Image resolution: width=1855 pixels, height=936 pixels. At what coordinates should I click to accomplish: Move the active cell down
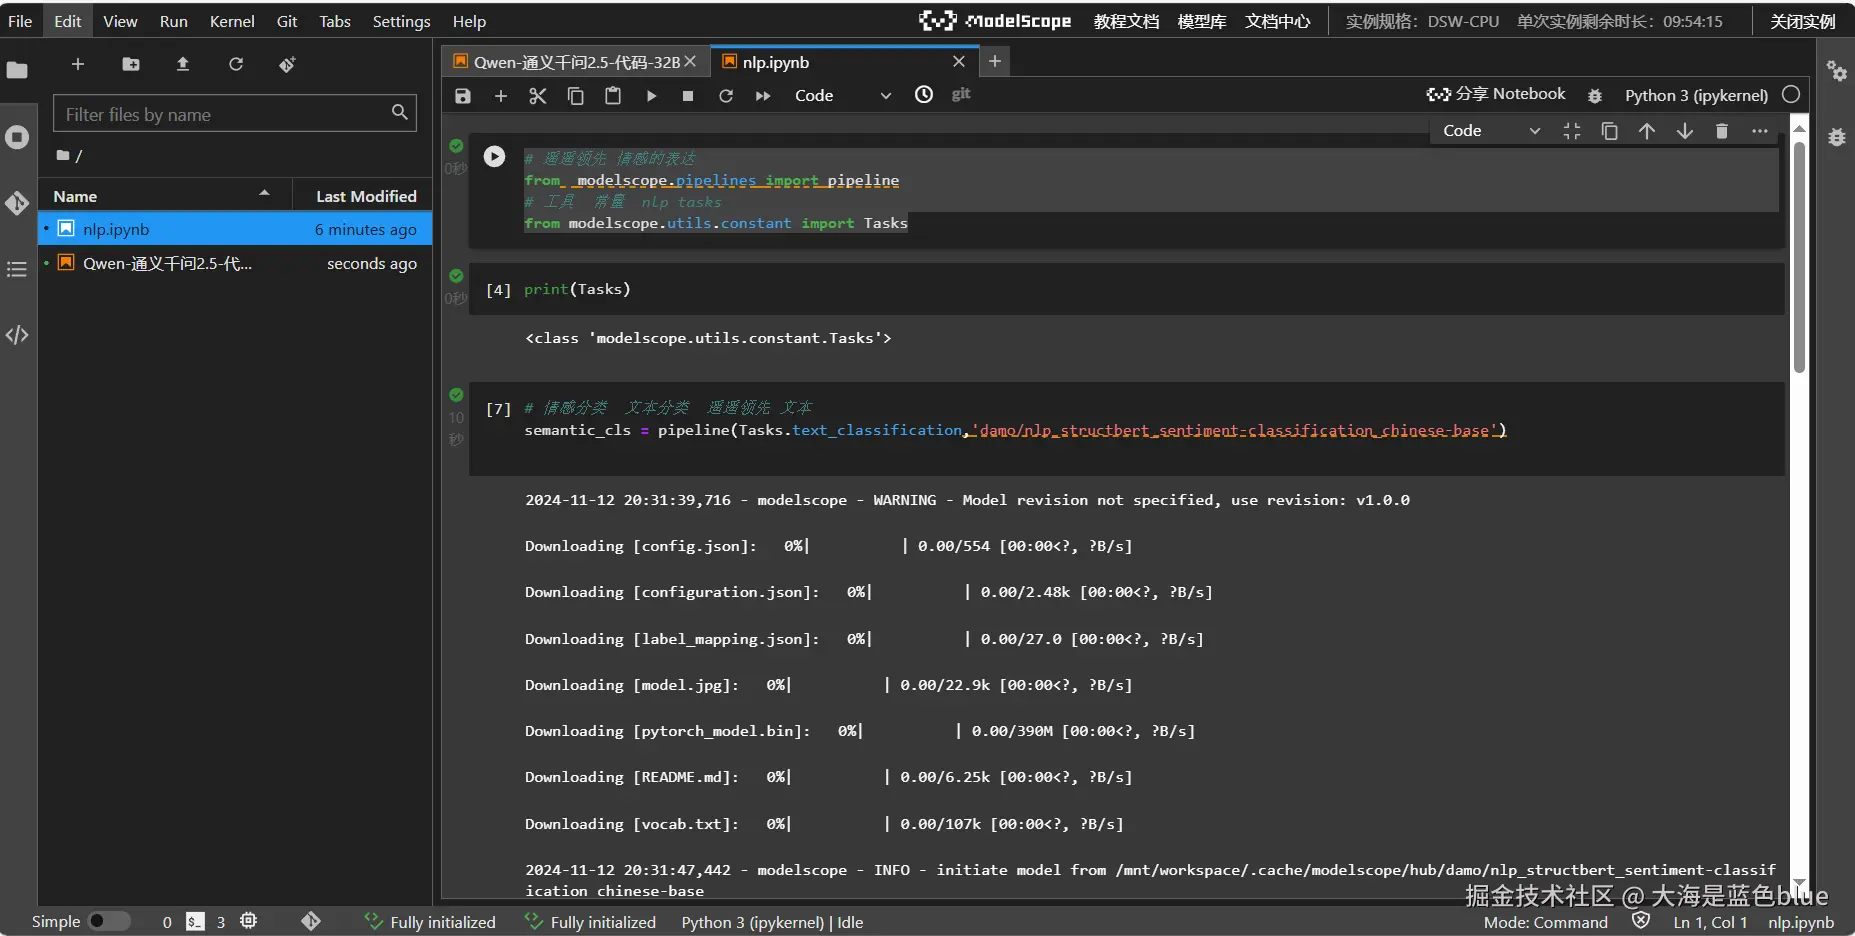coord(1684,131)
